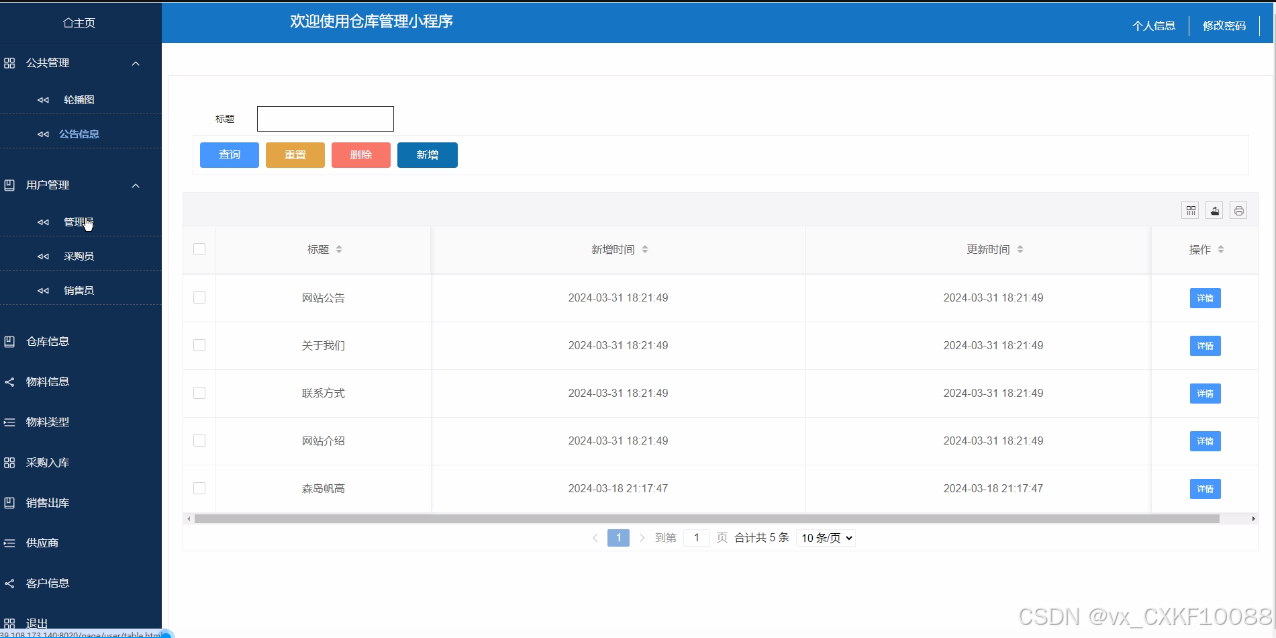Open 详情 for the 关于我们 row
The width and height of the screenshot is (1276, 638).
tap(1205, 346)
